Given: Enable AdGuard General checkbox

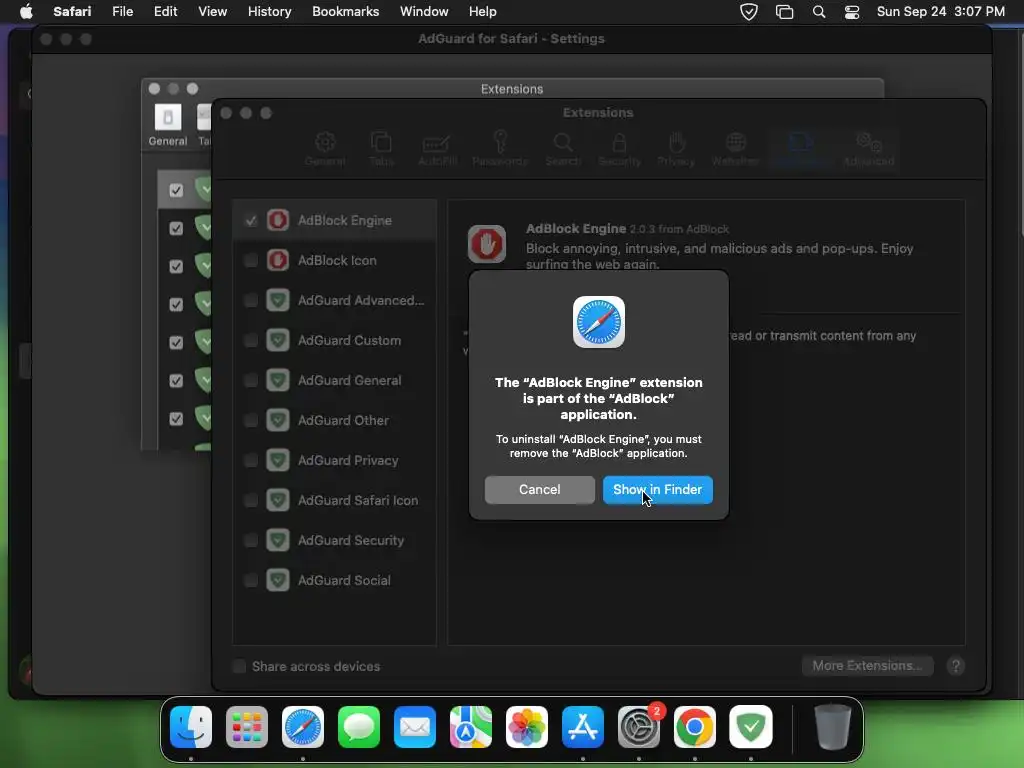Looking at the screenshot, I should 251,380.
